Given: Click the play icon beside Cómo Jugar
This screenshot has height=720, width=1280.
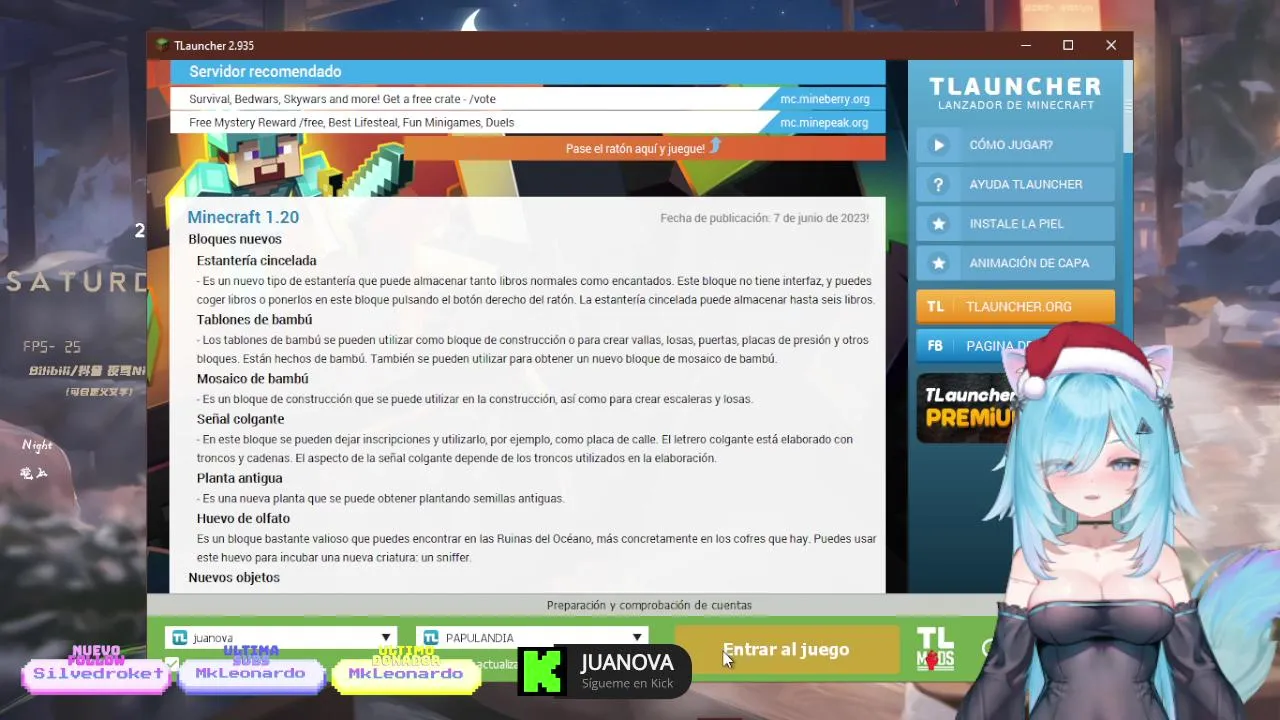Looking at the screenshot, I should coord(938,145).
